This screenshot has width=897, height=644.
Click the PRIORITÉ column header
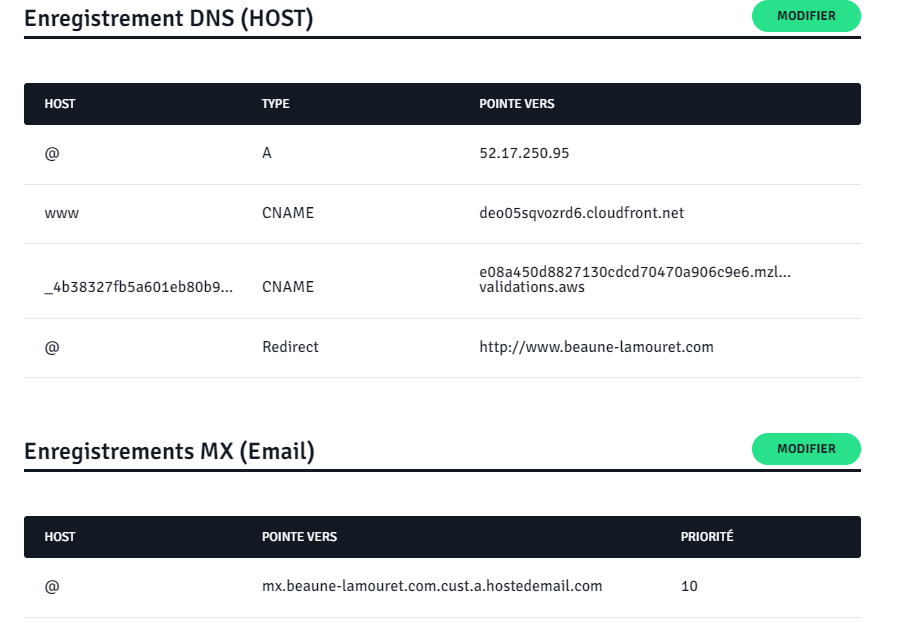pos(707,537)
